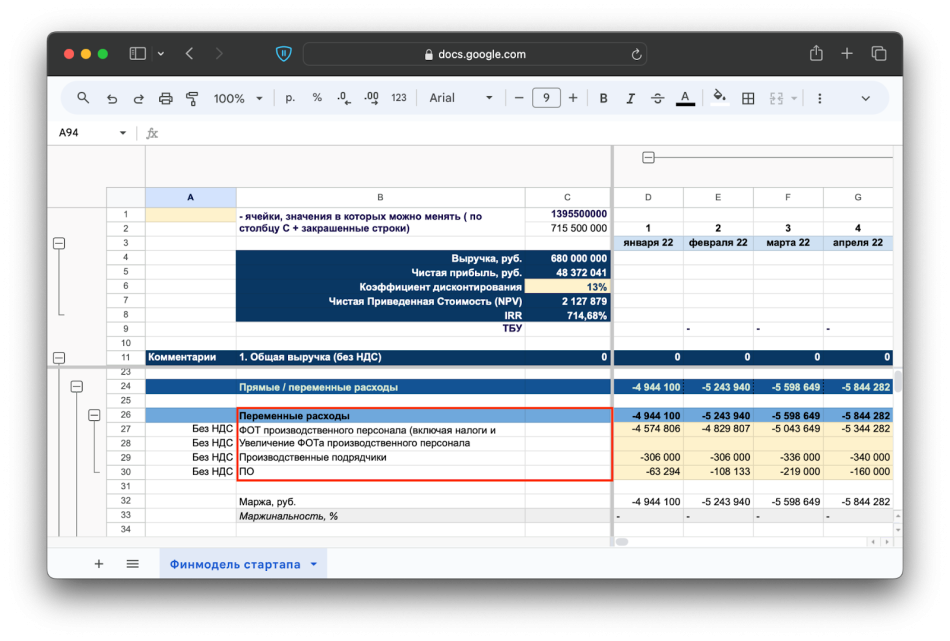Open the Borders tool

pos(747,98)
